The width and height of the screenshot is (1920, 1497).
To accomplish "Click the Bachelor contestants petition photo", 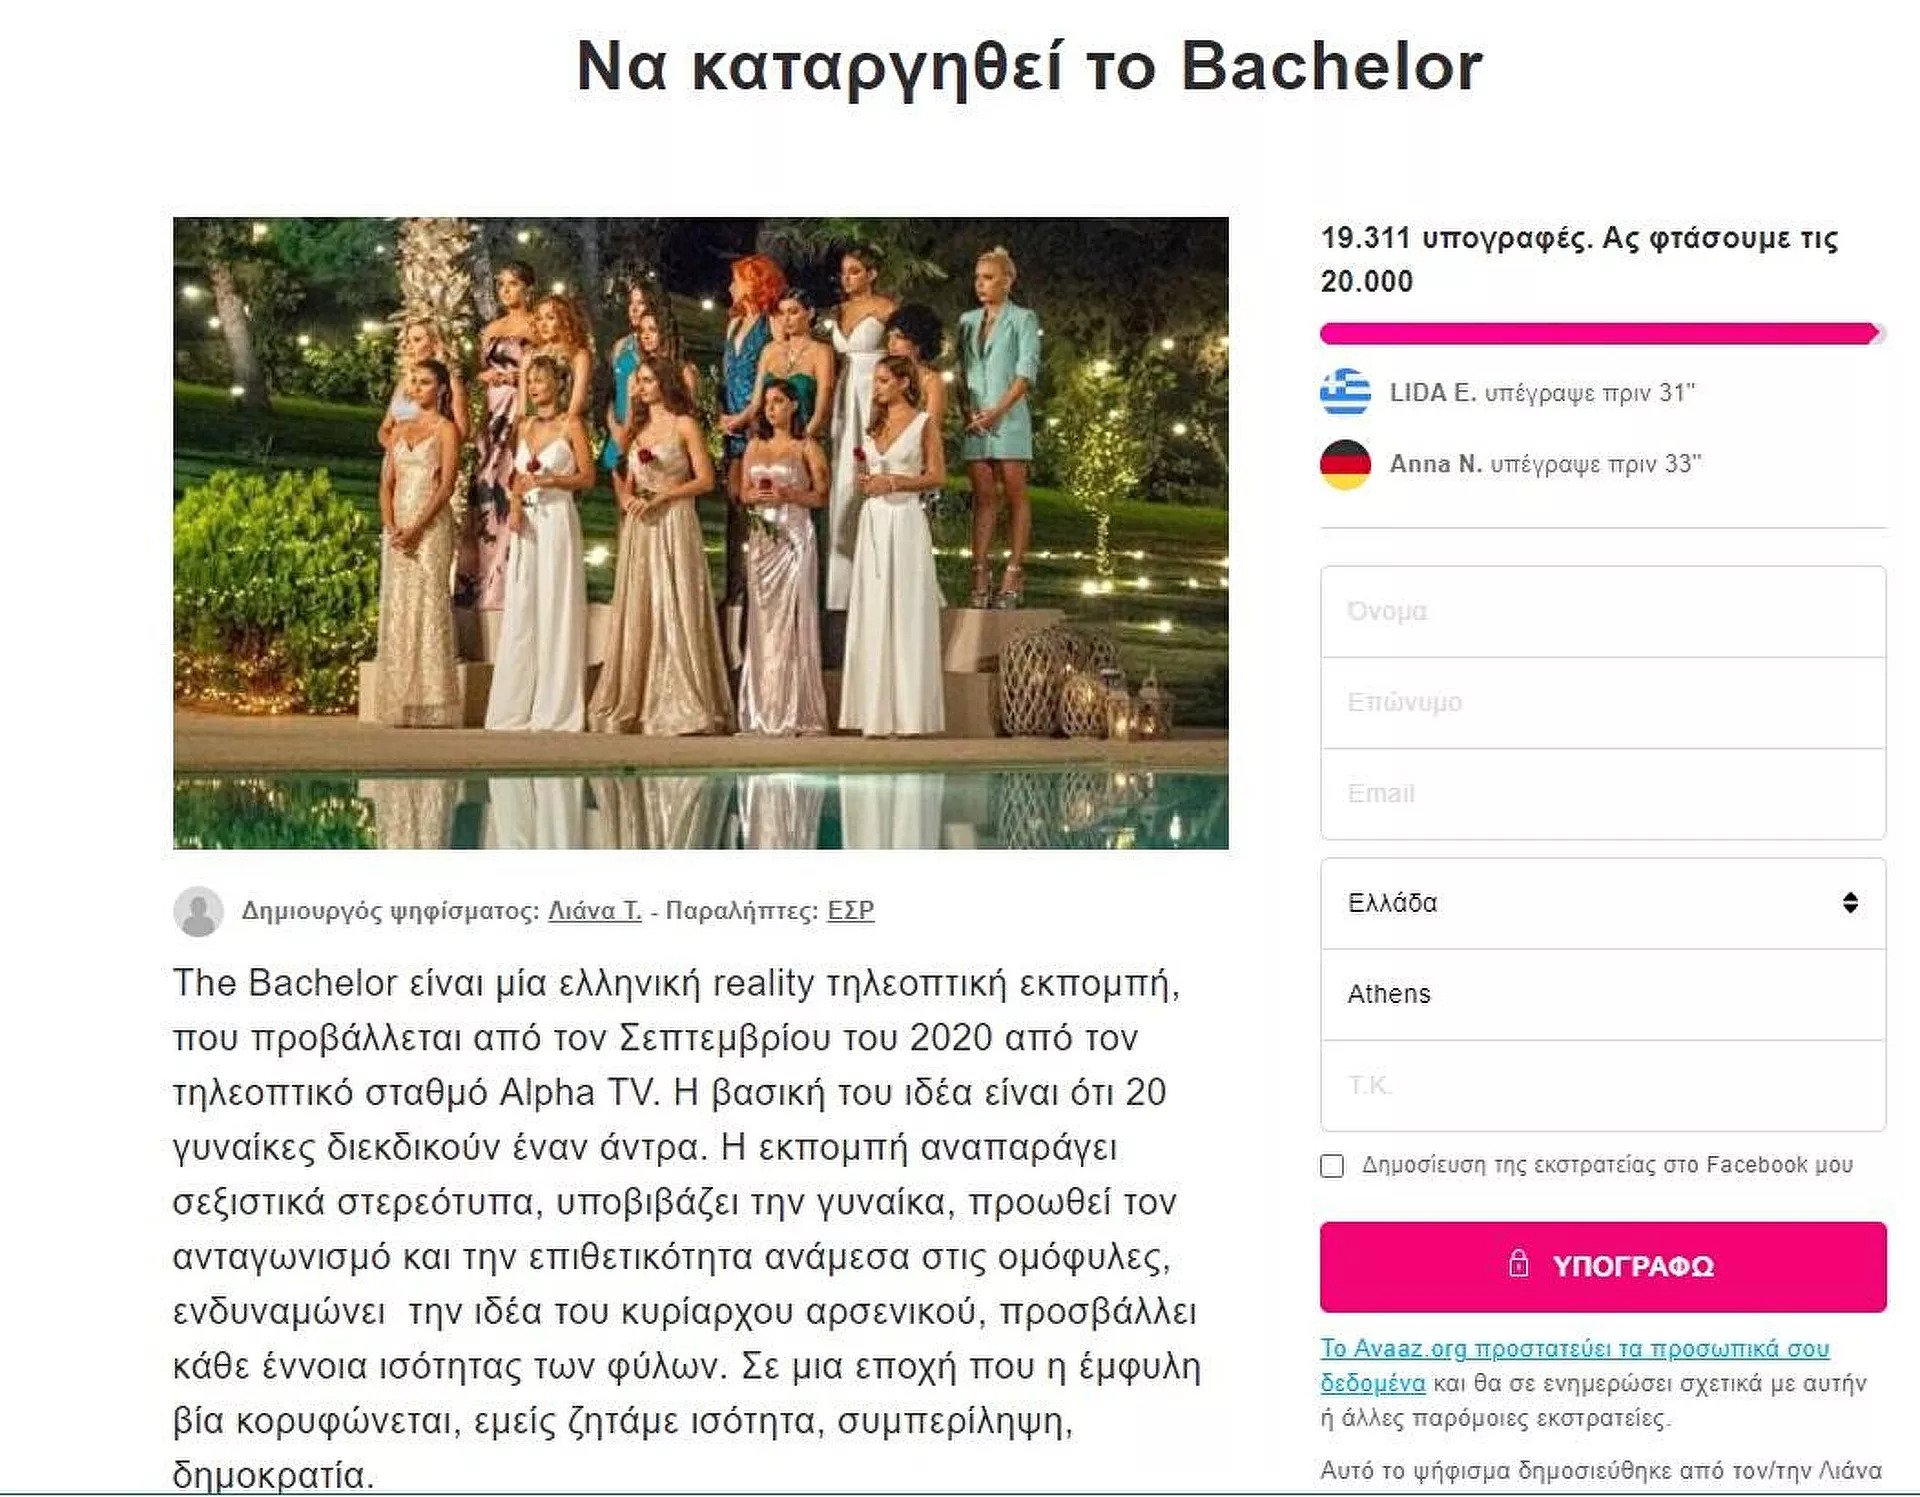I will 700,533.
